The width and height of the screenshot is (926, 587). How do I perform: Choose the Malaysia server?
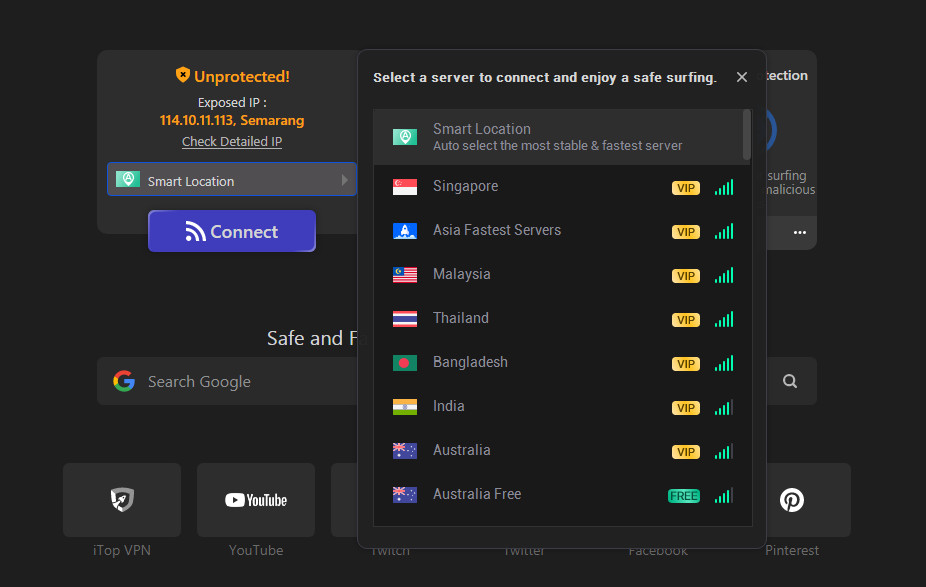pos(562,275)
